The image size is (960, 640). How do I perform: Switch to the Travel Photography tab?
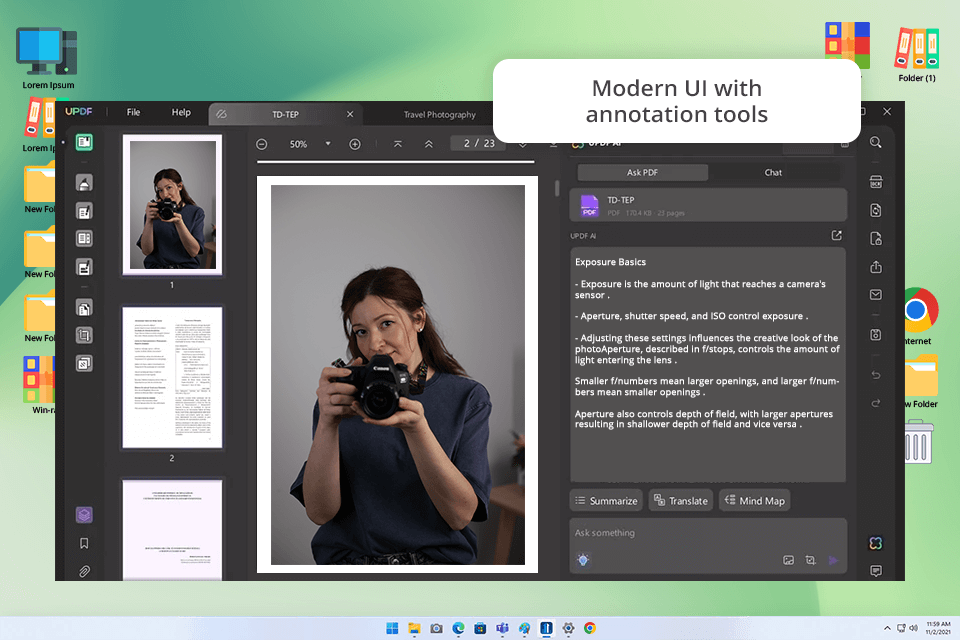tap(440, 115)
